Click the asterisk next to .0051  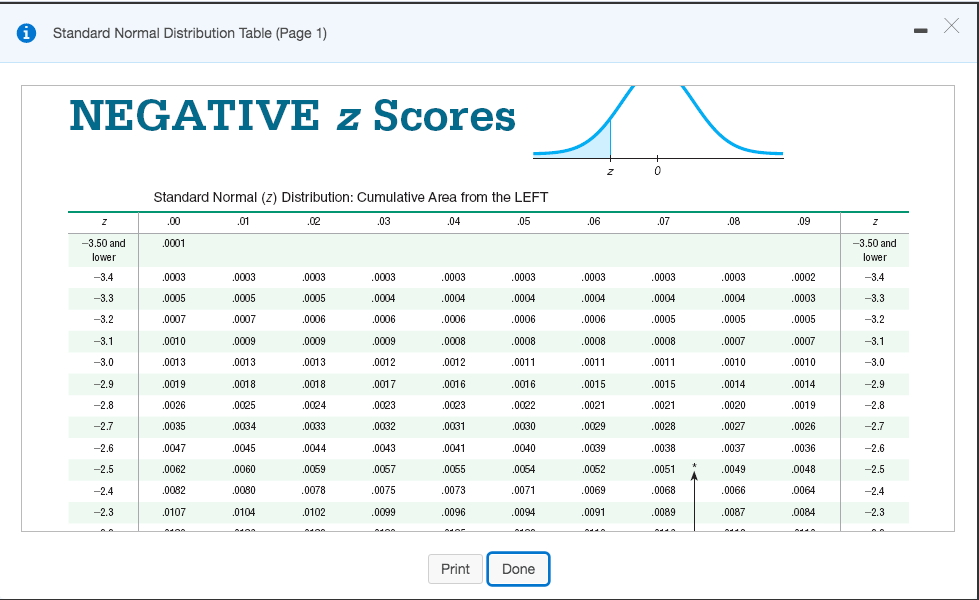pos(693,467)
